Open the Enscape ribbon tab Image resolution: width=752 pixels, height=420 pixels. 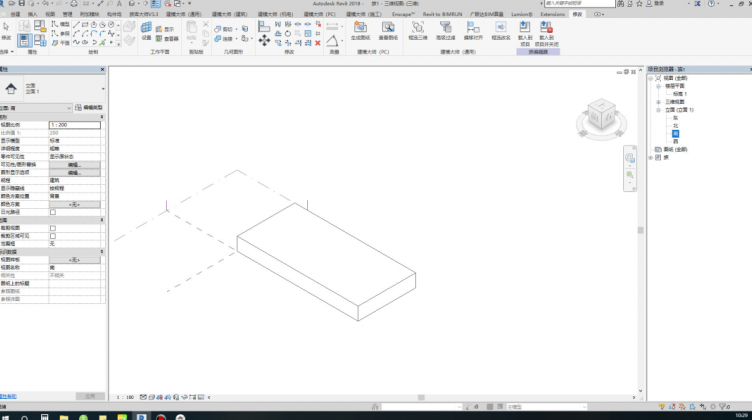point(403,14)
